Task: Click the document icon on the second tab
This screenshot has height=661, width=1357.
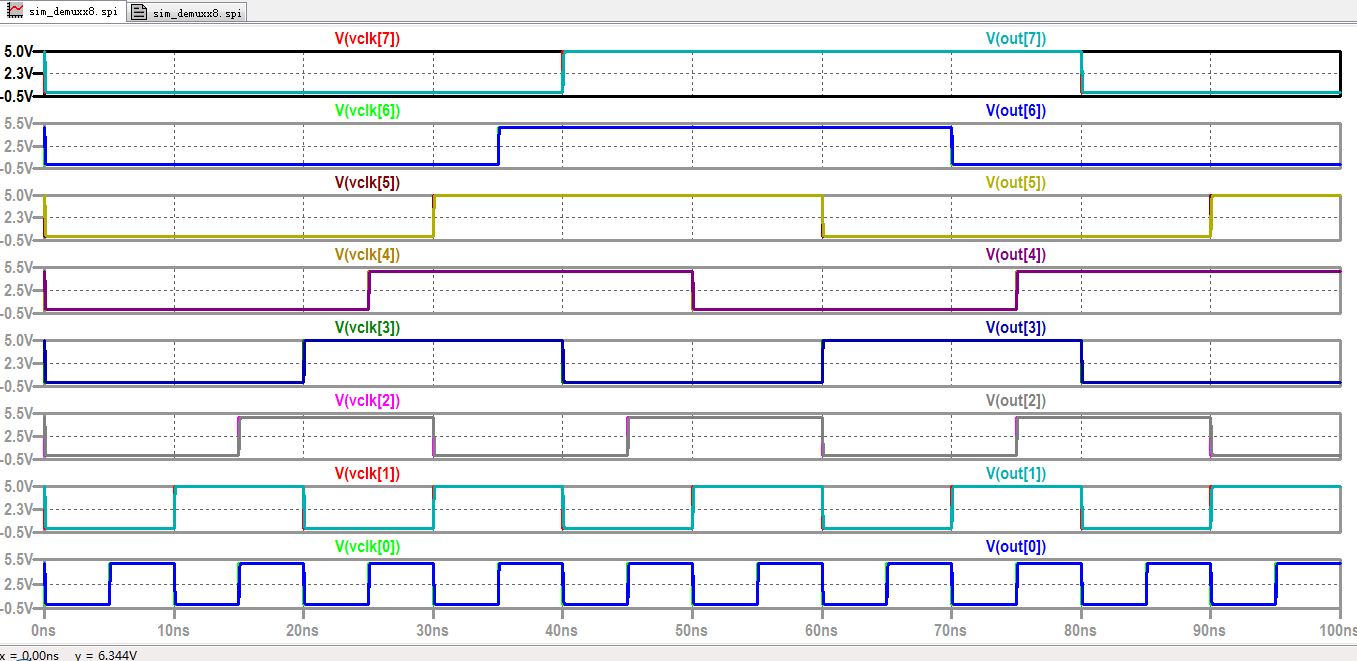Action: pos(139,12)
